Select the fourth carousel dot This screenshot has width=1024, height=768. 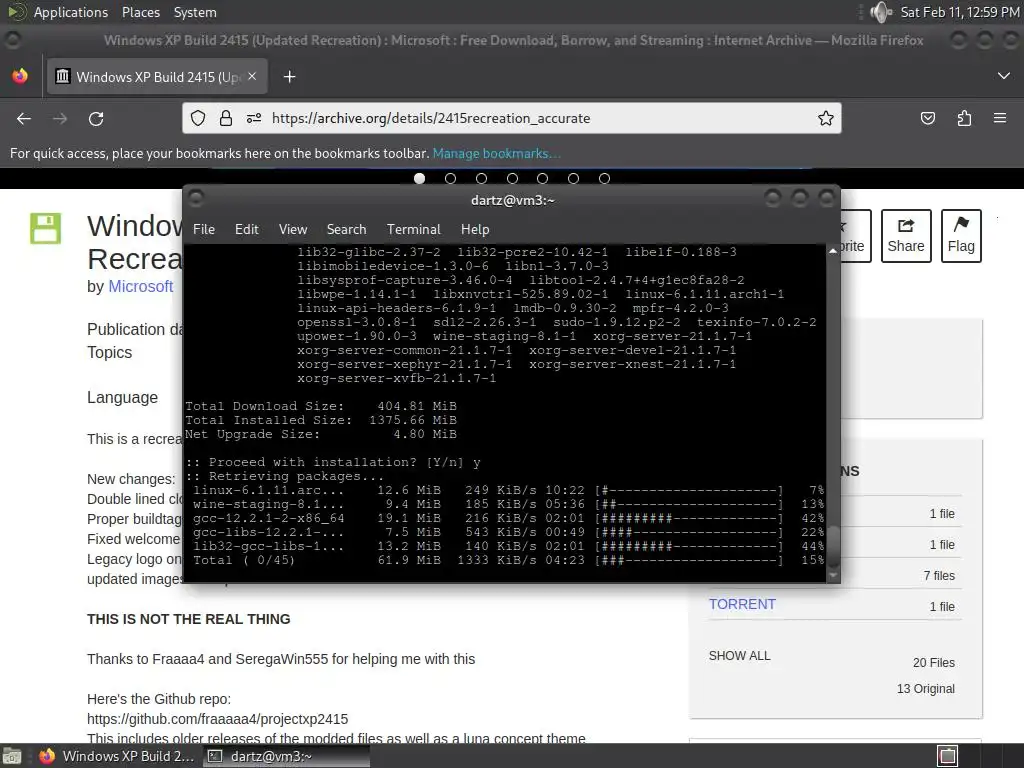[x=512, y=178]
